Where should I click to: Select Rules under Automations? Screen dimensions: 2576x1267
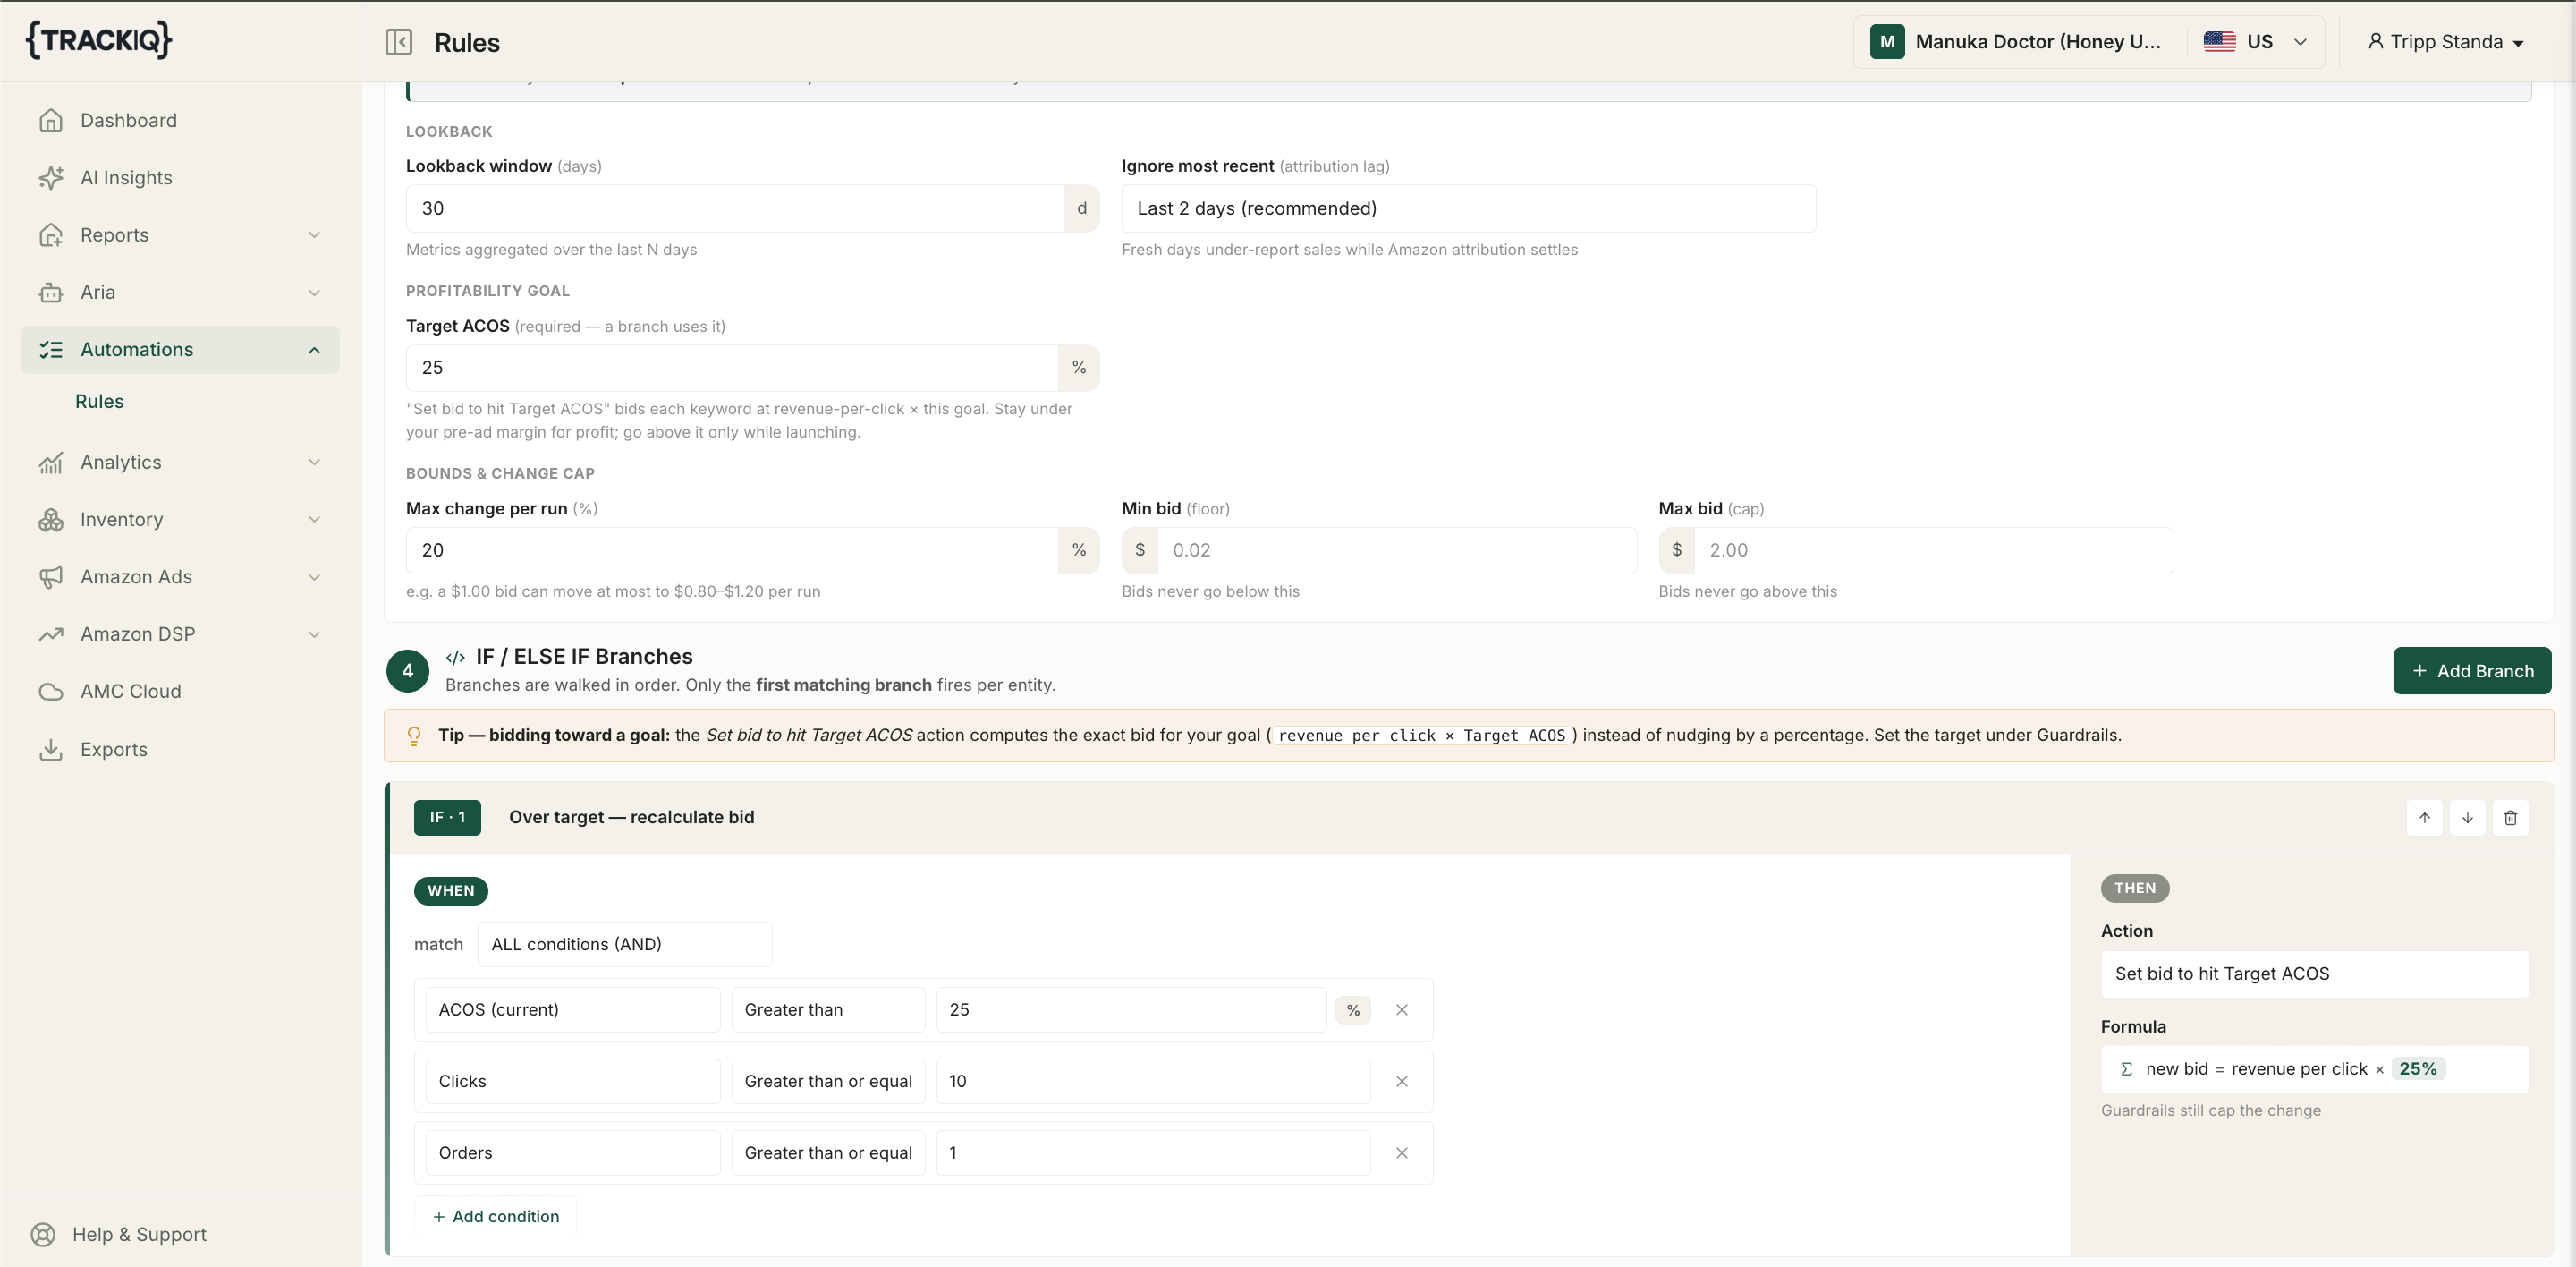pyautogui.click(x=99, y=401)
